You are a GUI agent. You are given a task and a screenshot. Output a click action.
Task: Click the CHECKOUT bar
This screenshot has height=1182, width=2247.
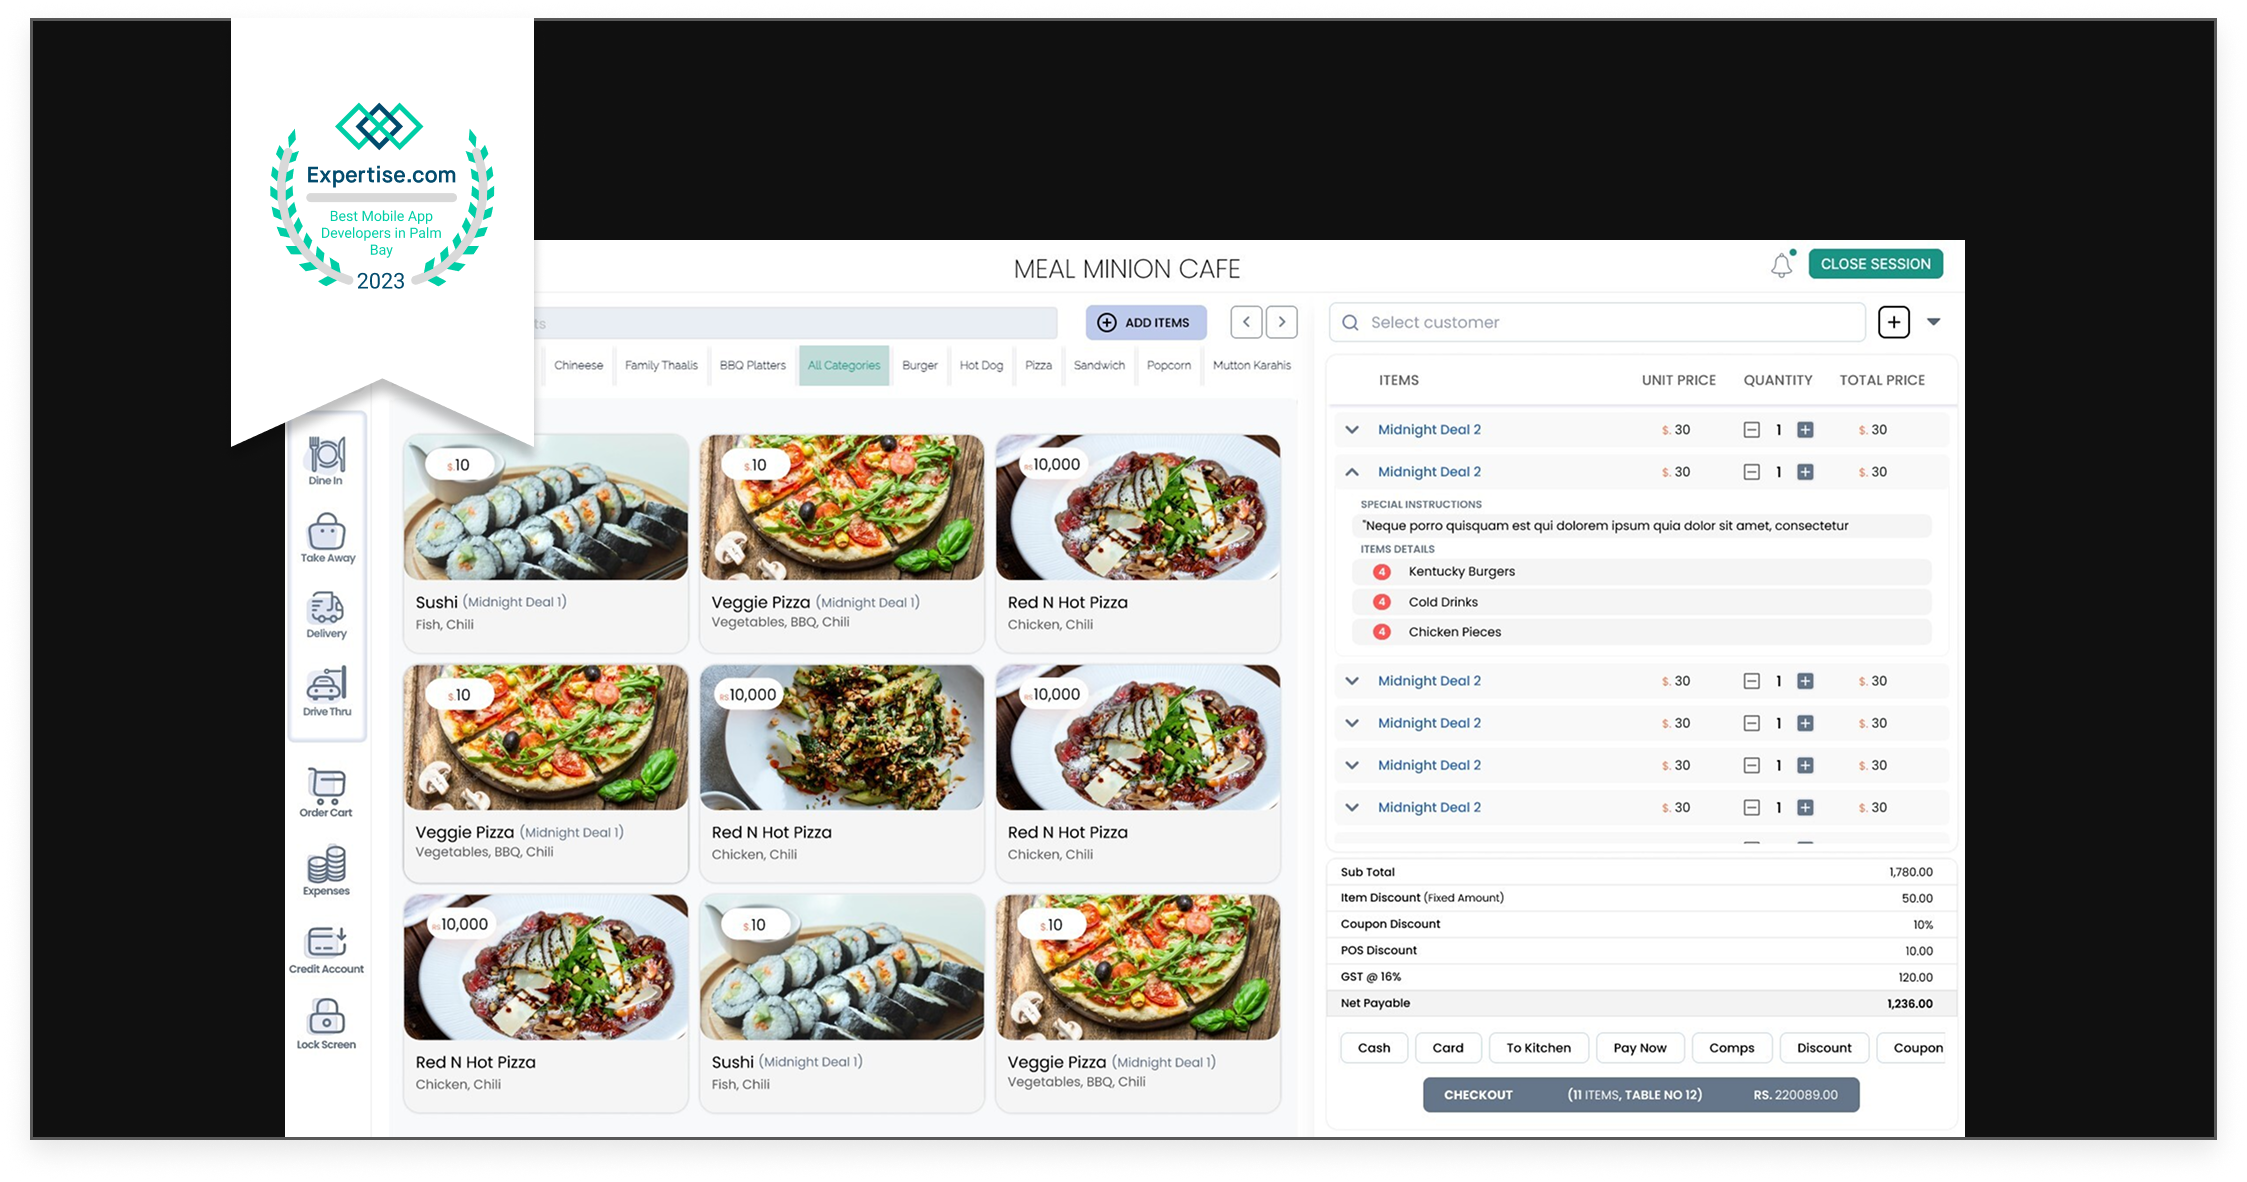click(1641, 1095)
